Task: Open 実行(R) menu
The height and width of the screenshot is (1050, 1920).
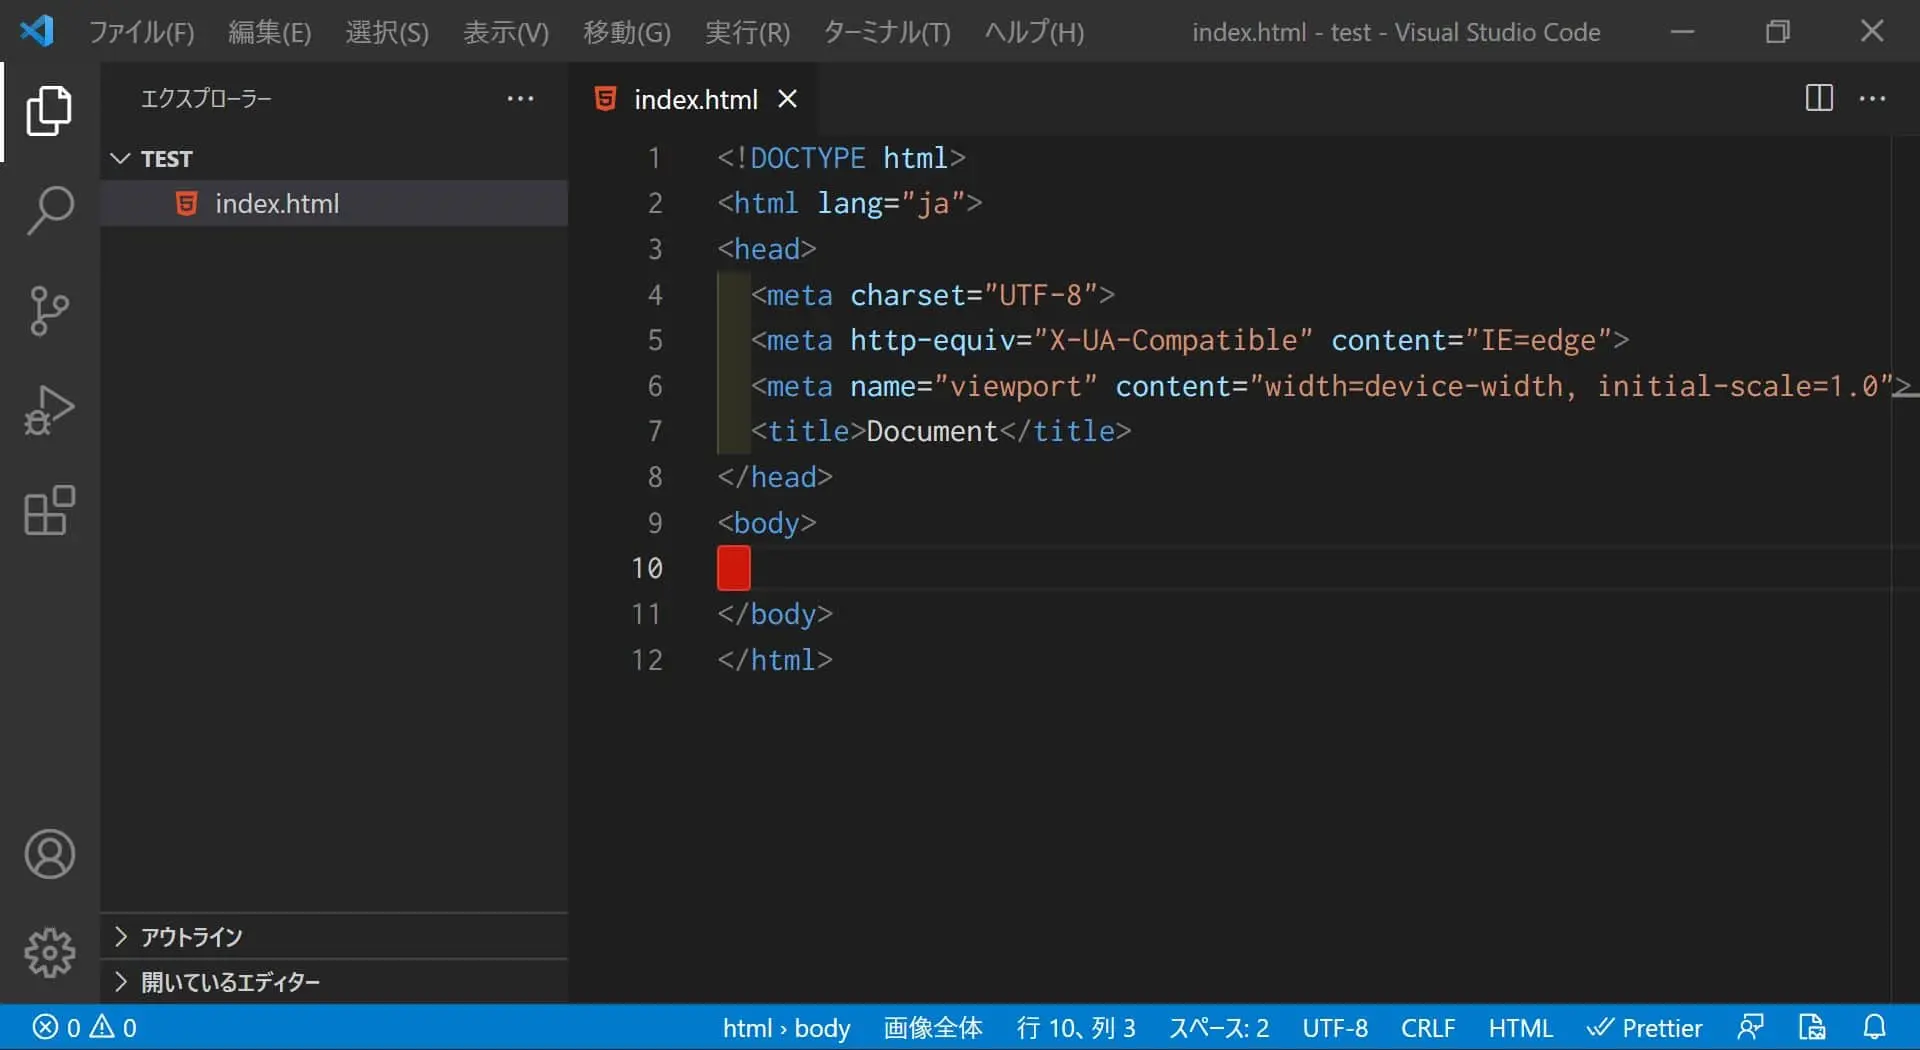Action: [x=747, y=32]
